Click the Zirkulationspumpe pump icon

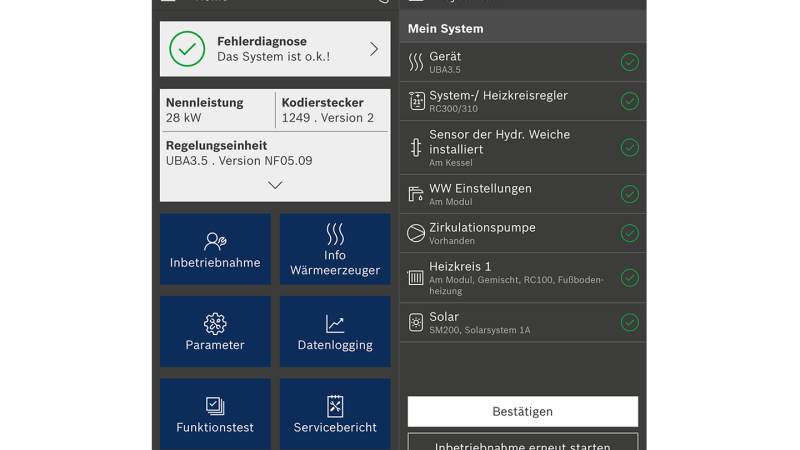point(416,233)
